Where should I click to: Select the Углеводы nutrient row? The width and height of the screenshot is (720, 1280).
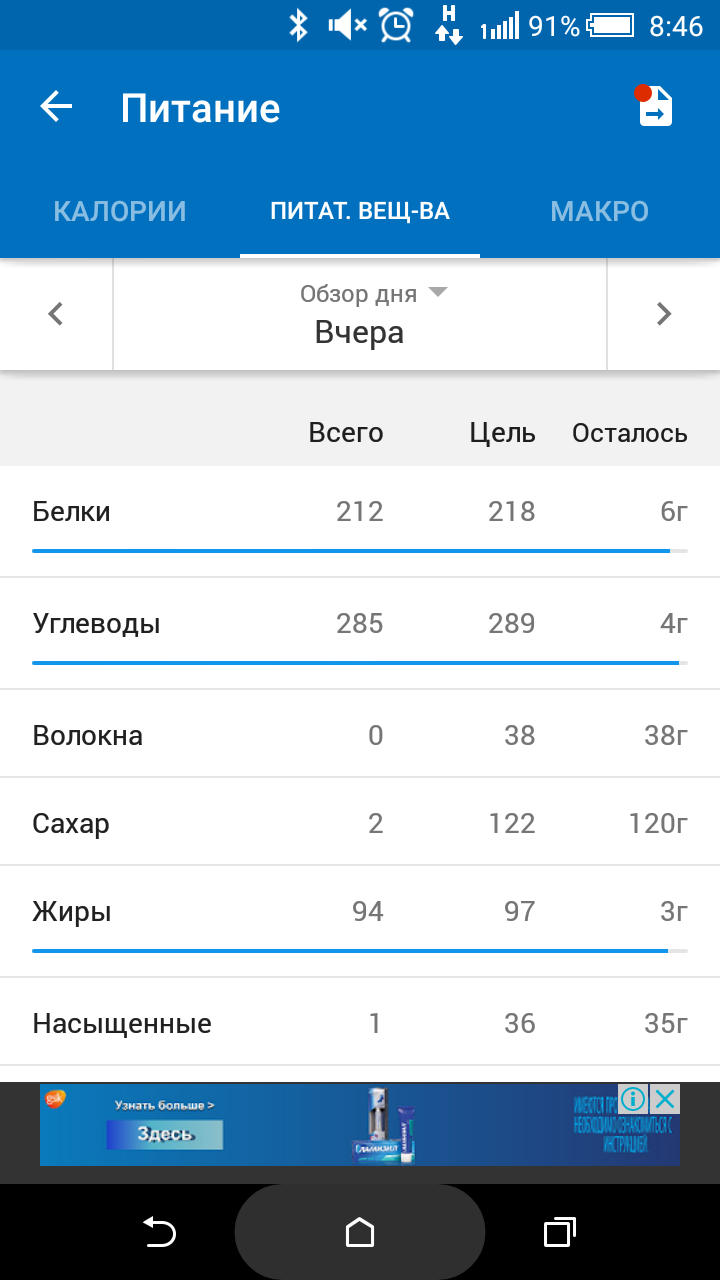(360, 624)
